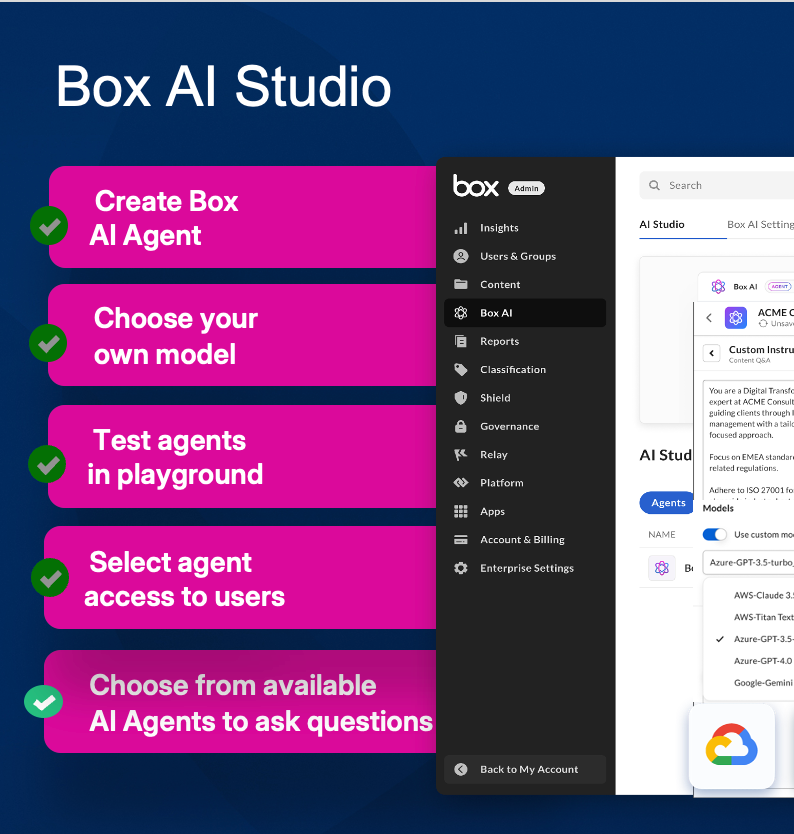Screen dimensions: 794x834
Task: Click the AGENT badge next to Box AI
Action: point(779,286)
